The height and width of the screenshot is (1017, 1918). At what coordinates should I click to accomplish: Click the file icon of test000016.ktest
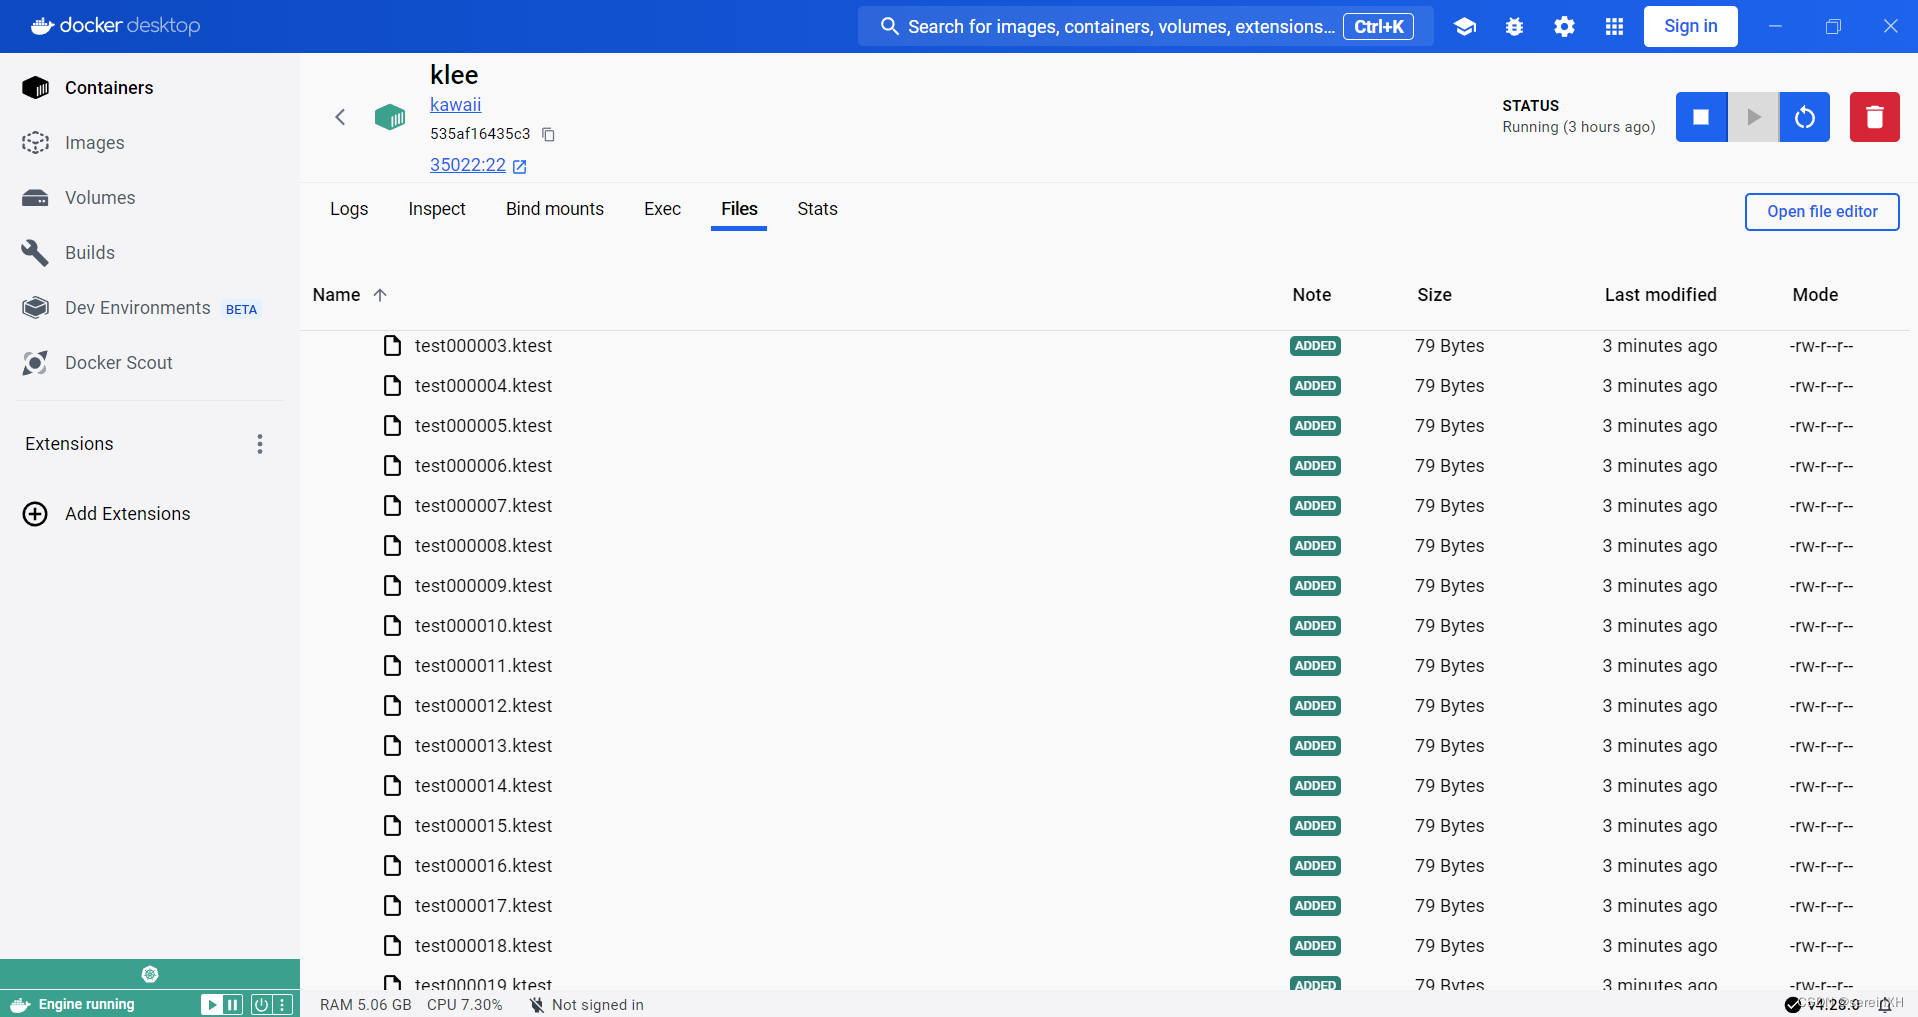pyautogui.click(x=393, y=866)
